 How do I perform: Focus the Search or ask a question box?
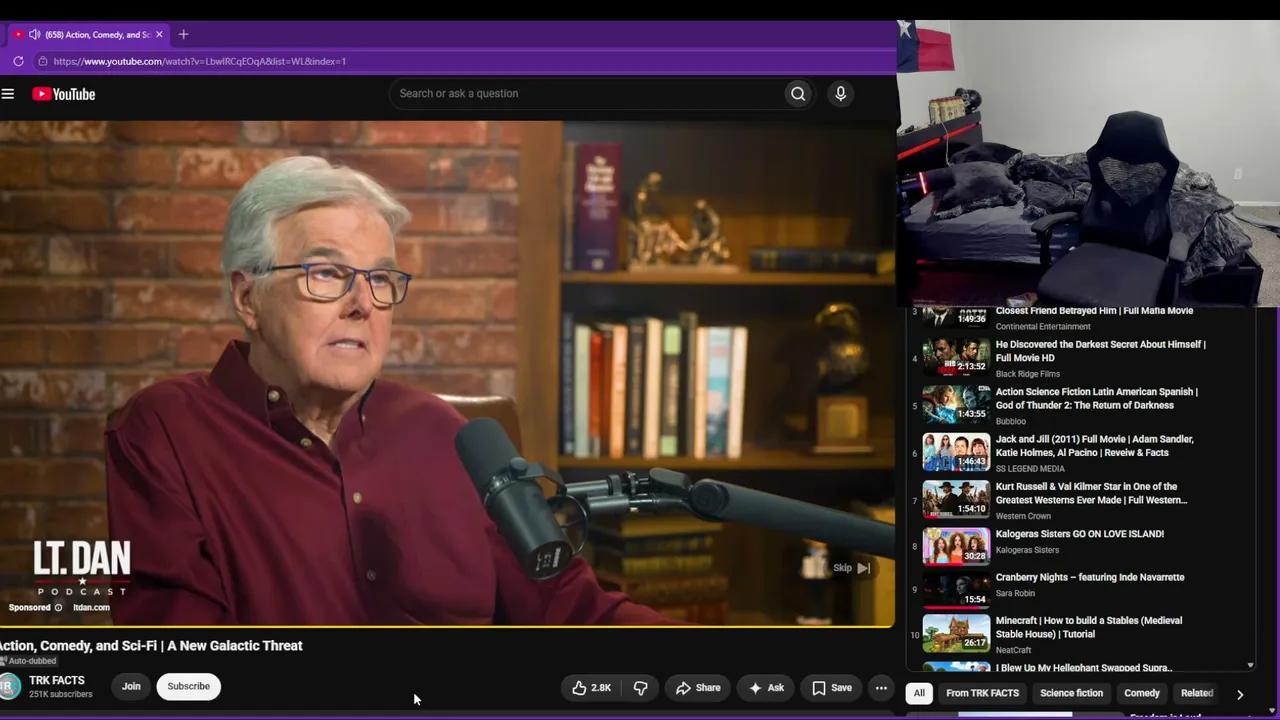coord(587,94)
